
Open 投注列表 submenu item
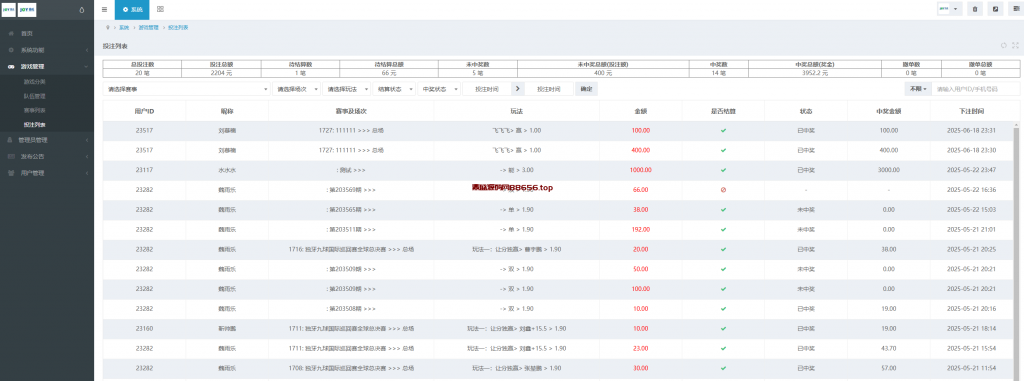47,124
